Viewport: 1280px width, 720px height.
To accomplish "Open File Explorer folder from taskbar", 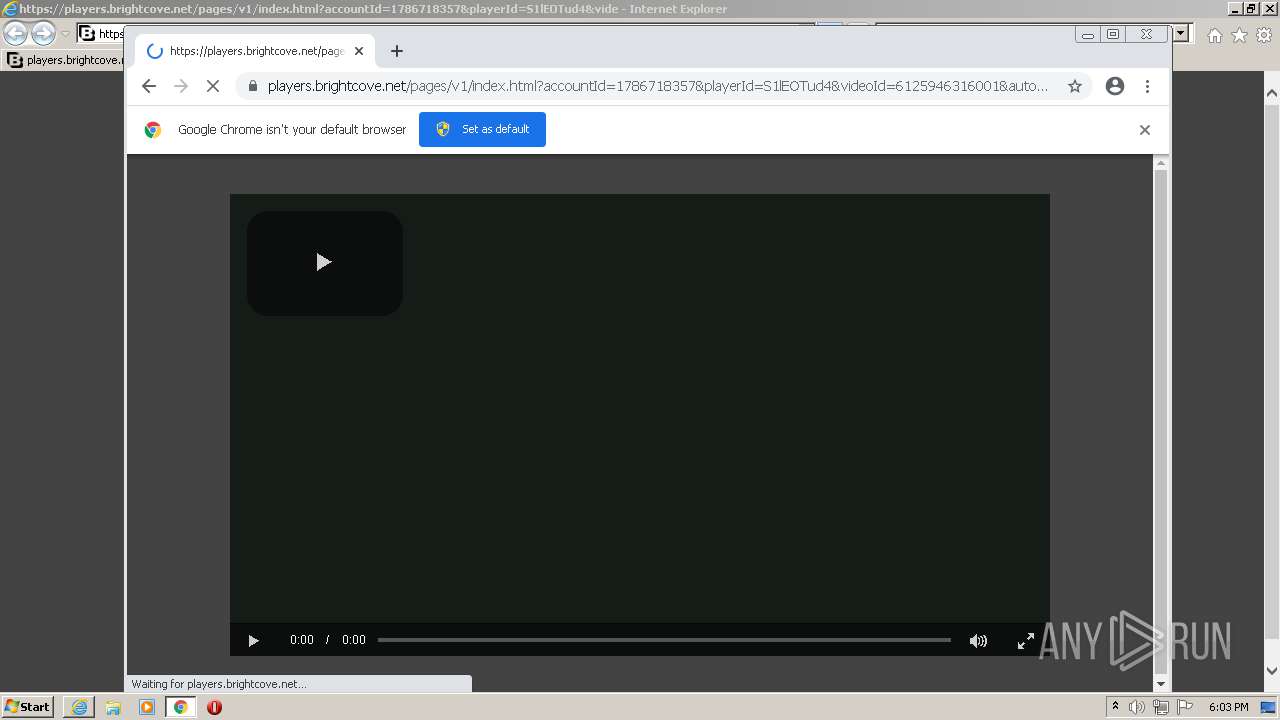I will tap(113, 707).
